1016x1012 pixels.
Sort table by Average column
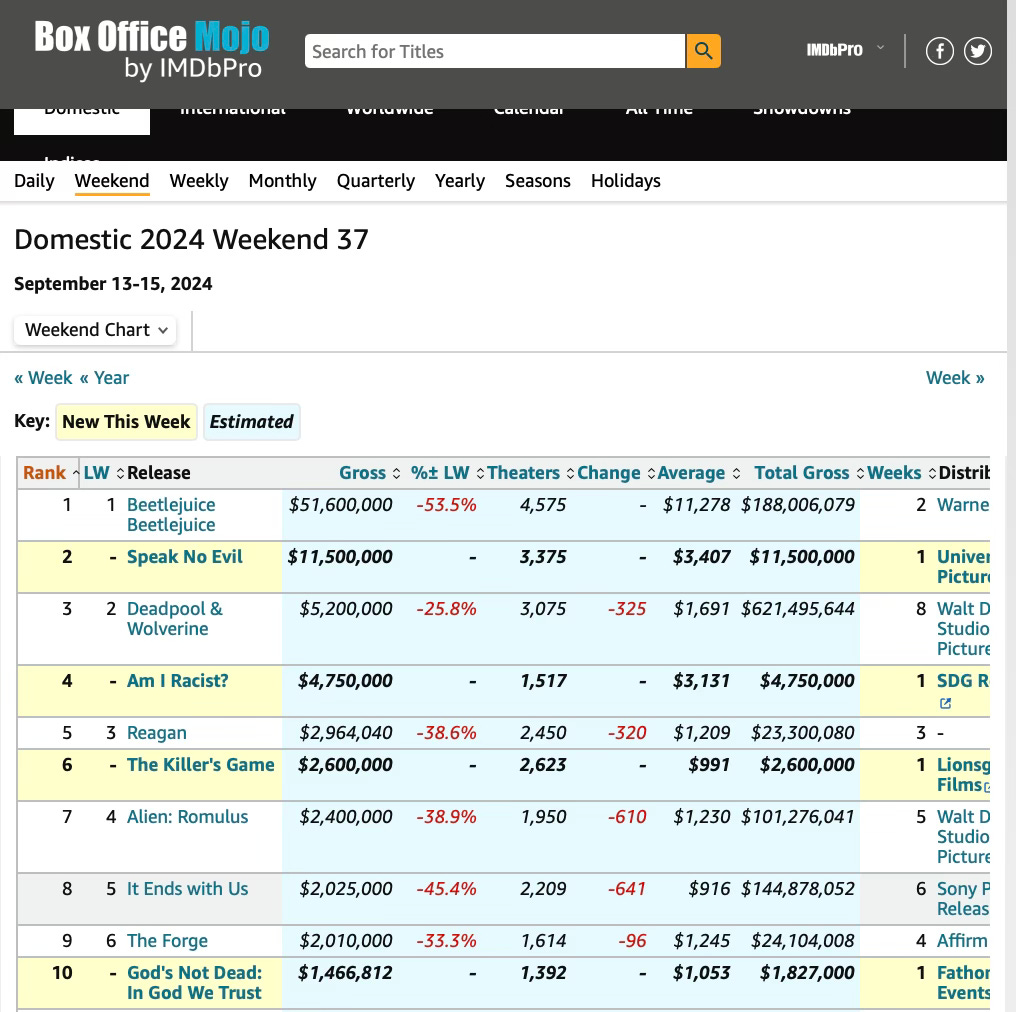[x=698, y=473]
